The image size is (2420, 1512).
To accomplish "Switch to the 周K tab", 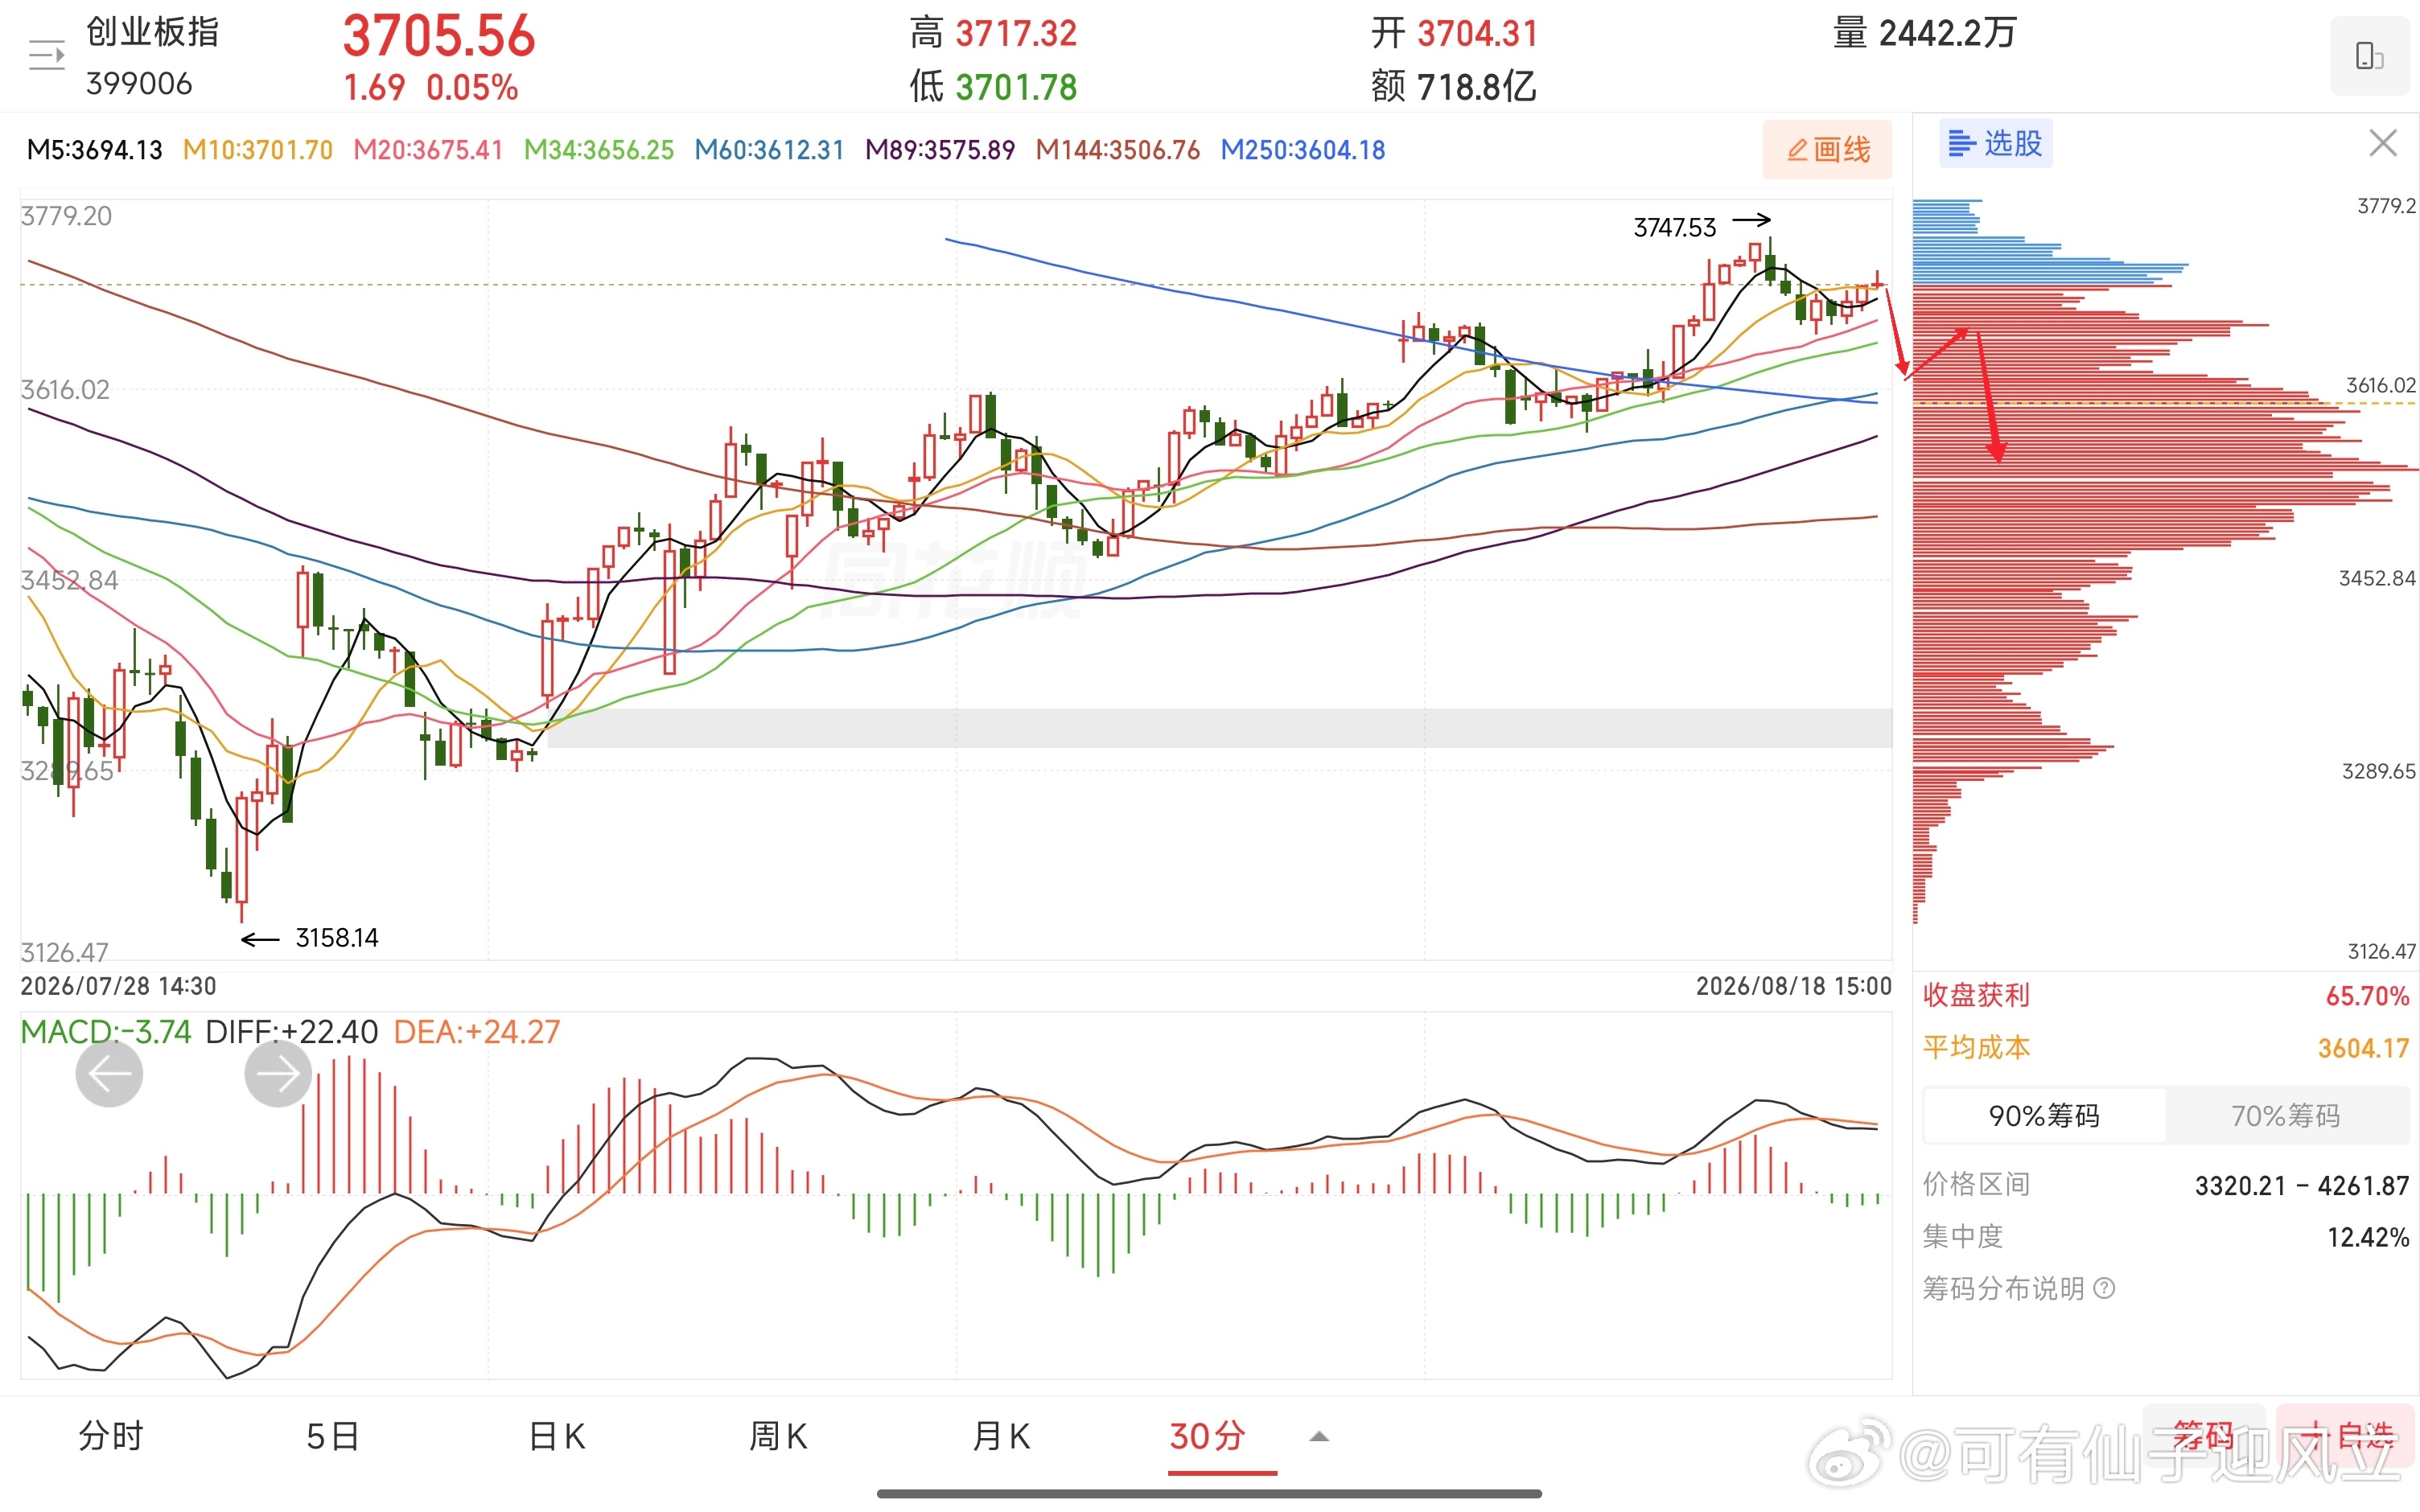I will click(x=778, y=1437).
